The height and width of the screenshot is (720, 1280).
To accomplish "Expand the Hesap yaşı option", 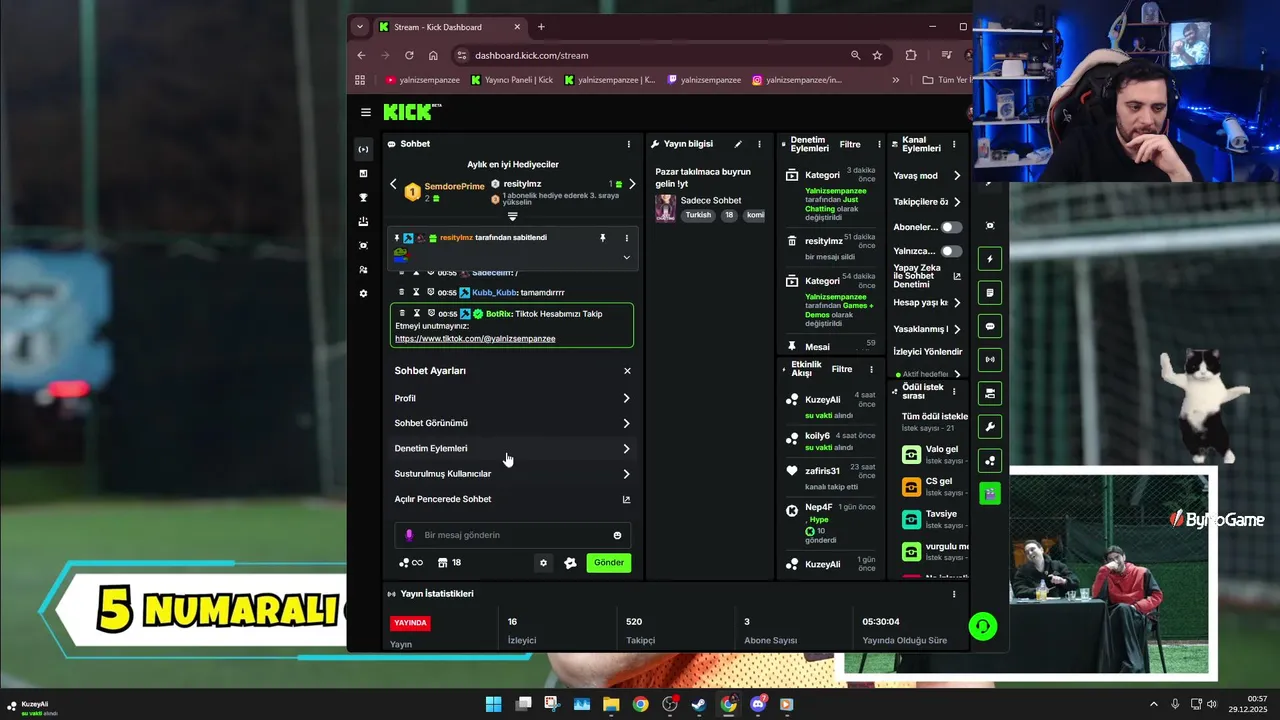I will pos(928,303).
